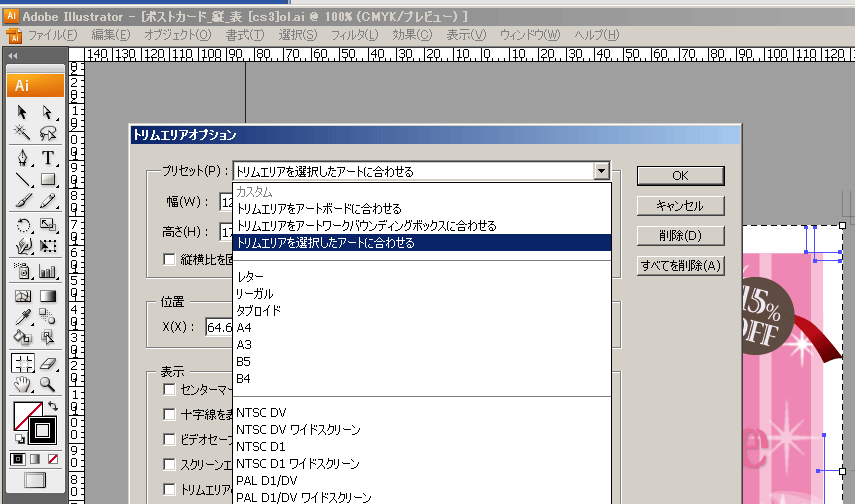Select the Paintbrush tool
Screen dimensions: 855x504
[22, 200]
